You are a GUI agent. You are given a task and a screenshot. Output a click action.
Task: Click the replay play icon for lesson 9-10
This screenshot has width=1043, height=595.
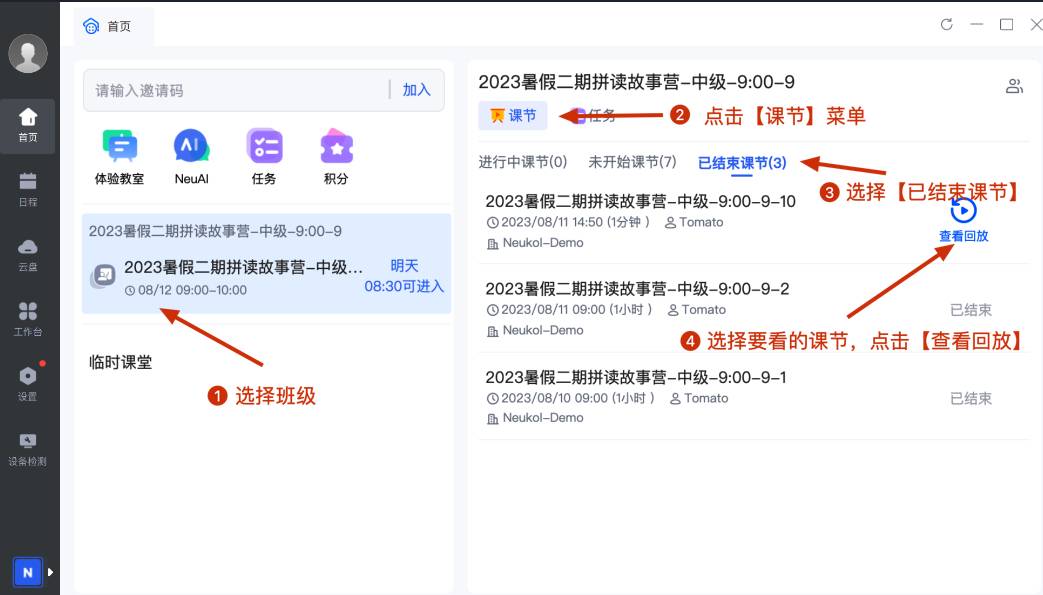[x=963, y=210]
